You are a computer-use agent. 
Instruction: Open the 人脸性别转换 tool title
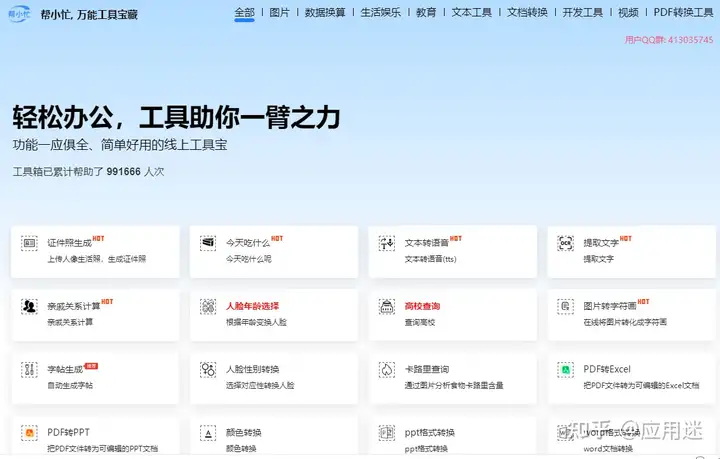point(253,369)
